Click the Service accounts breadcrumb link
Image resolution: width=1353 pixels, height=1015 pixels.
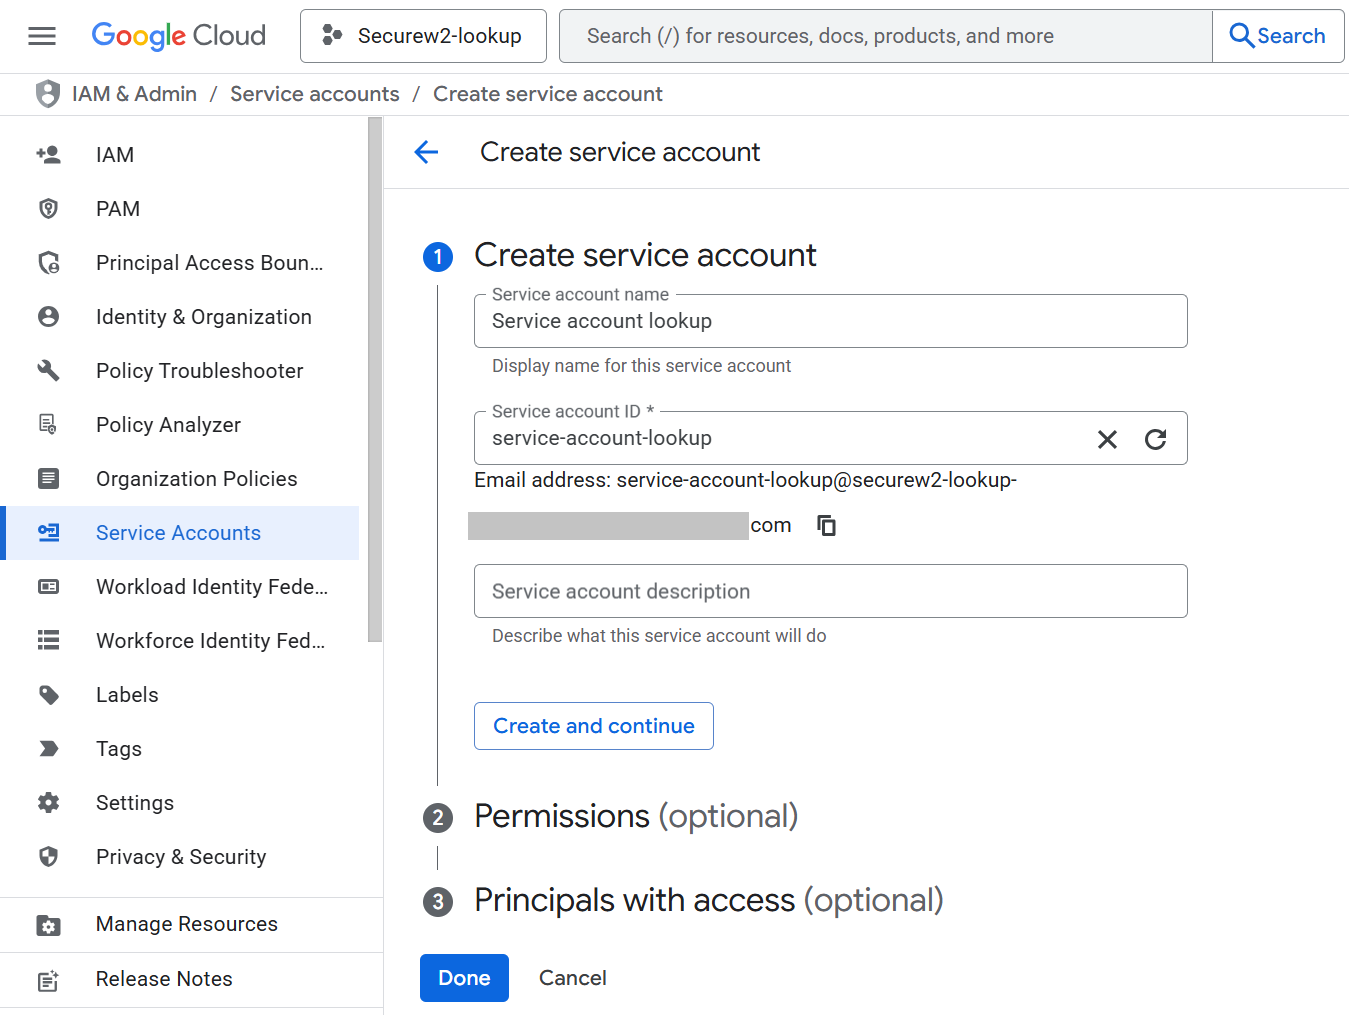(314, 94)
